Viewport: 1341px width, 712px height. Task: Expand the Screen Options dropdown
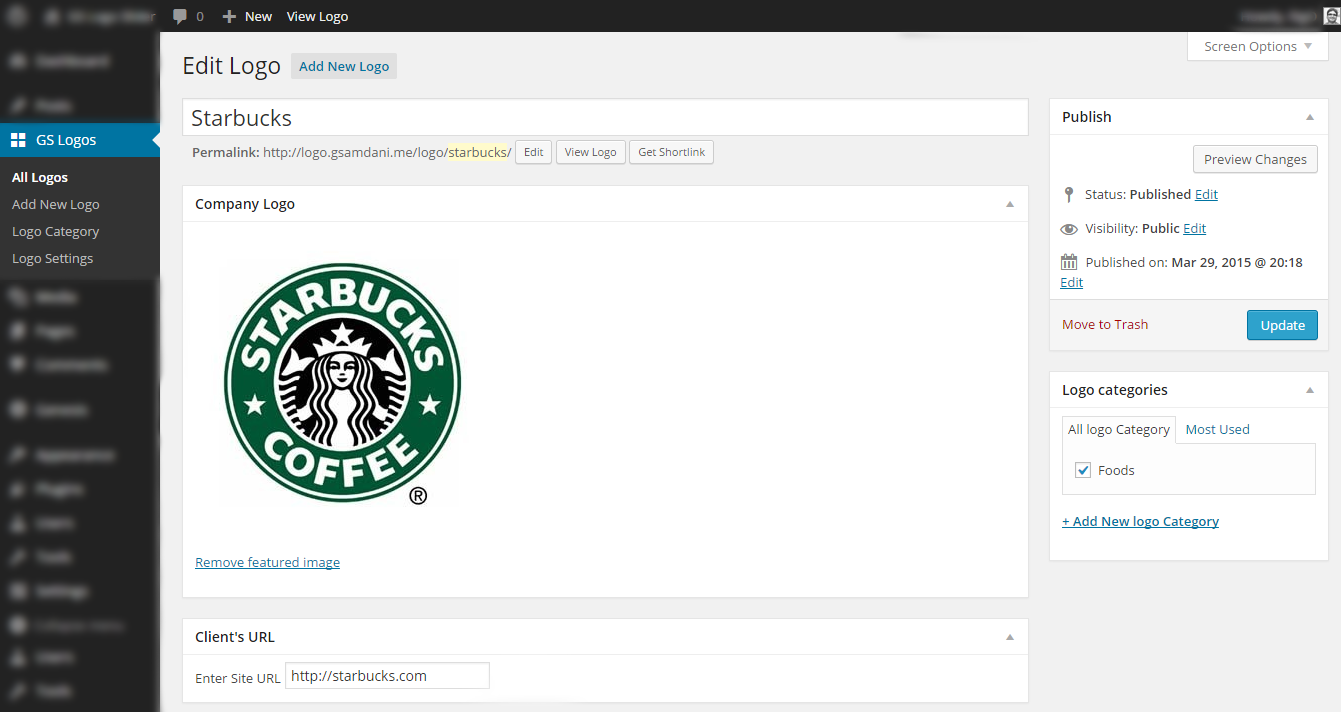tap(1257, 46)
